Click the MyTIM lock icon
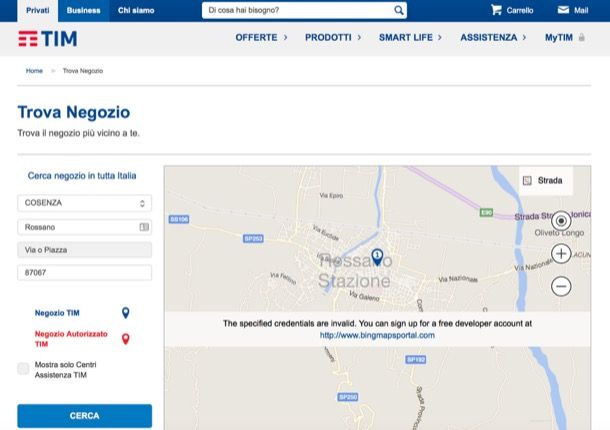 [x=582, y=38]
